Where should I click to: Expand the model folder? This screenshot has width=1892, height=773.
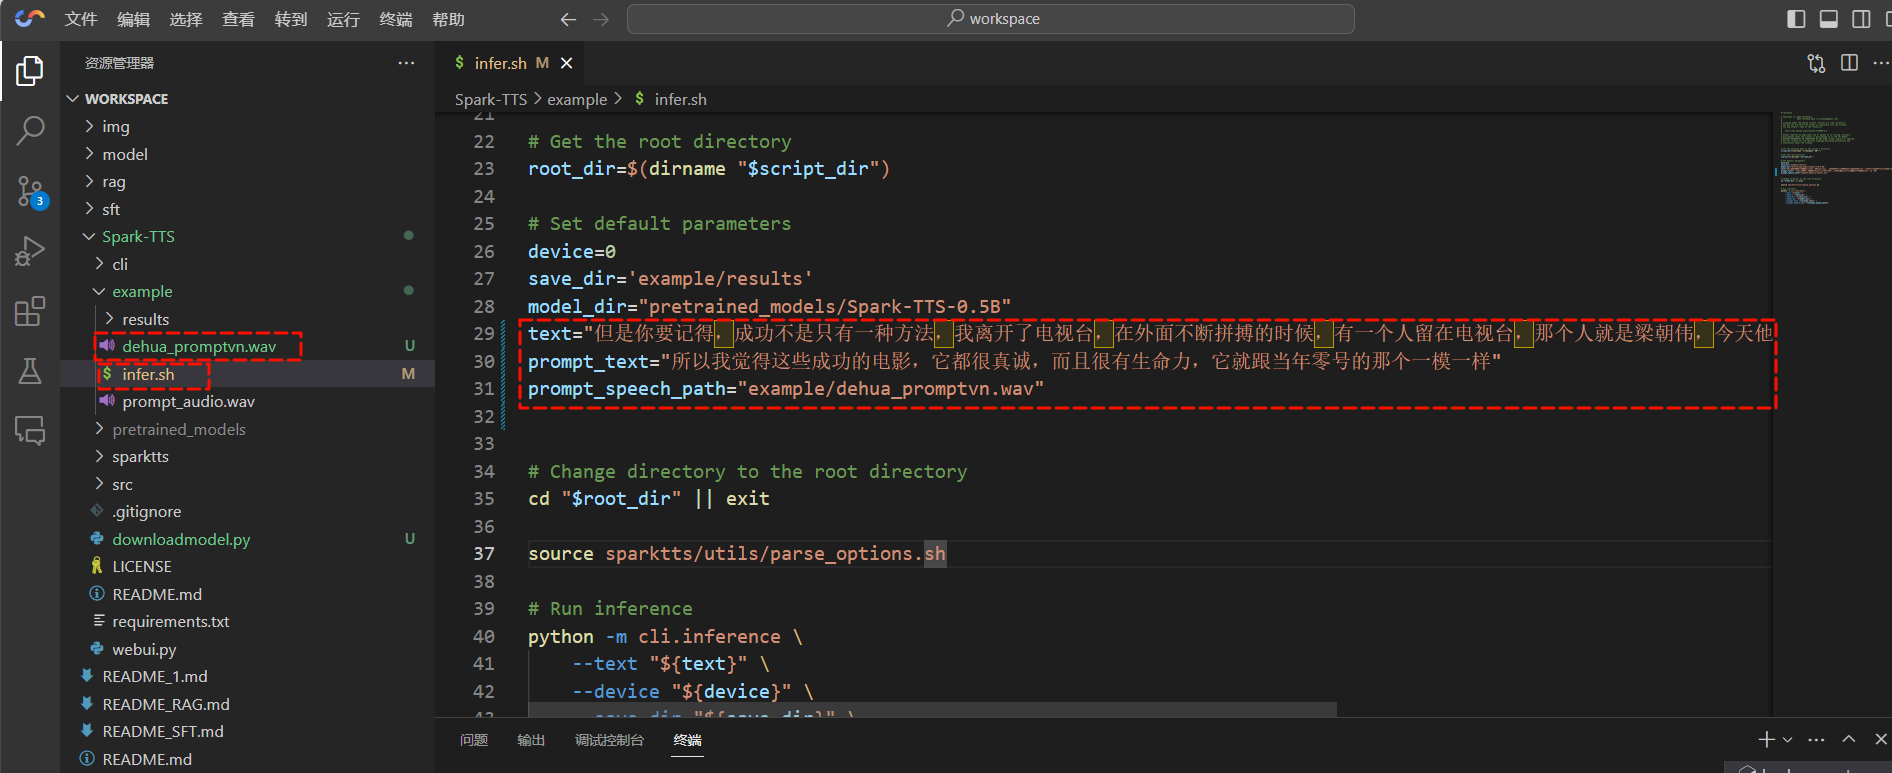point(247,154)
